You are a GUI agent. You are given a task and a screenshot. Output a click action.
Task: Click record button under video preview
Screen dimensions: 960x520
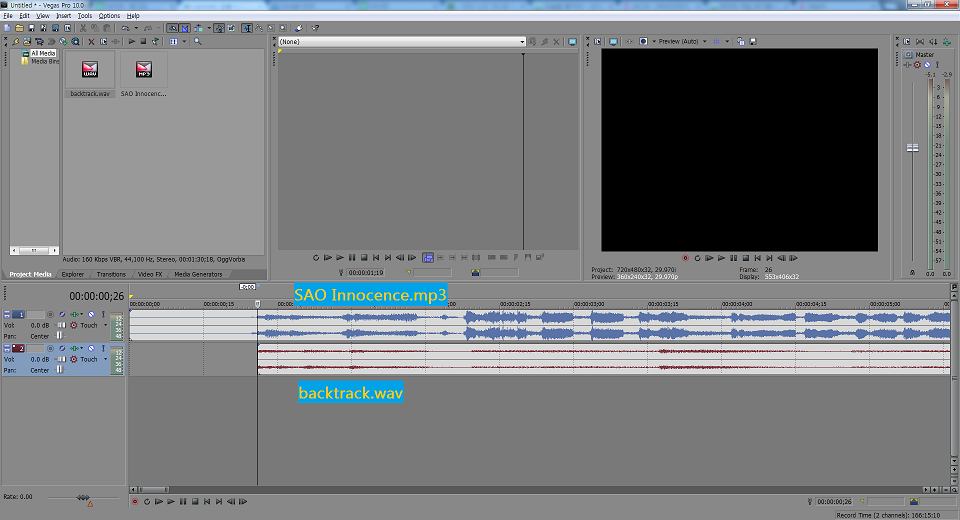point(686,258)
